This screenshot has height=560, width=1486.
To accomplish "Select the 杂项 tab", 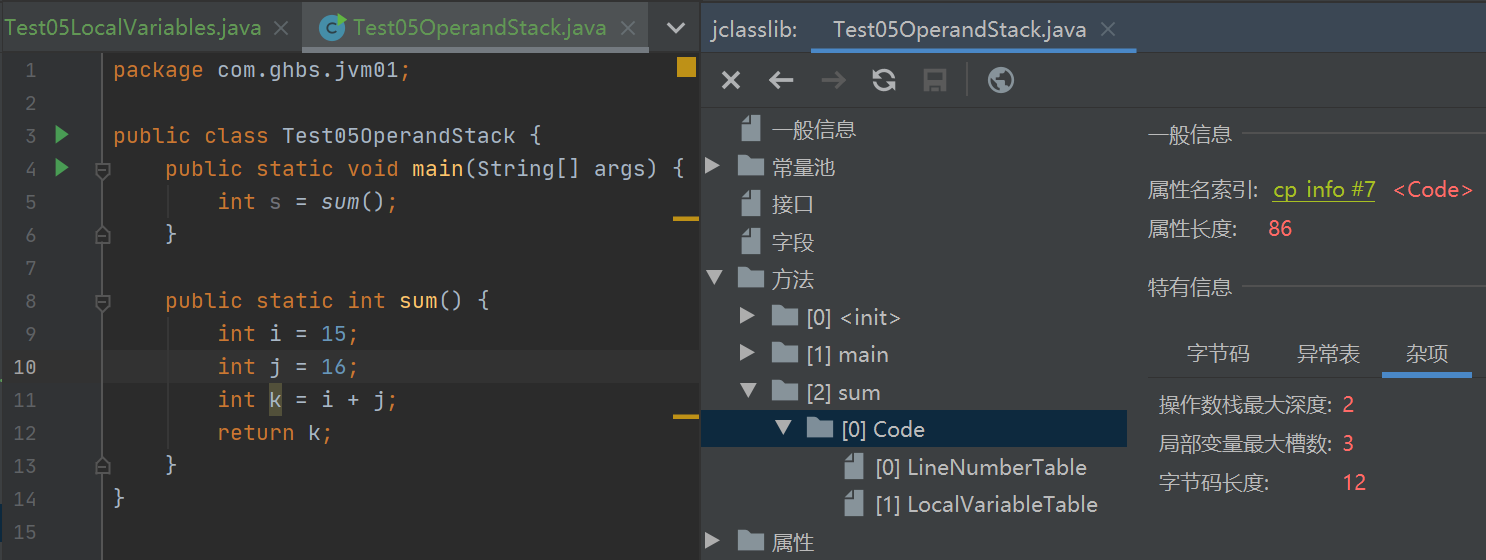I will [1427, 354].
